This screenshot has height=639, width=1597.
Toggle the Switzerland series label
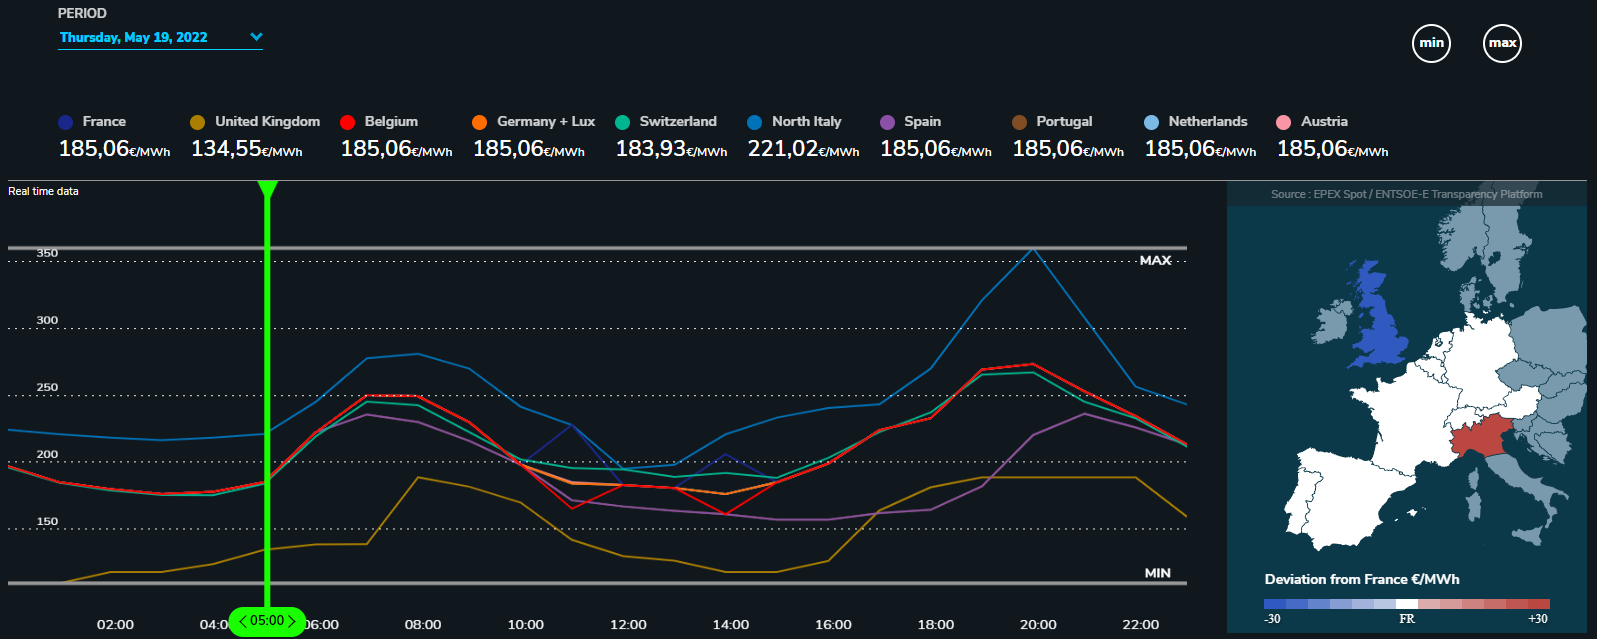[678, 121]
